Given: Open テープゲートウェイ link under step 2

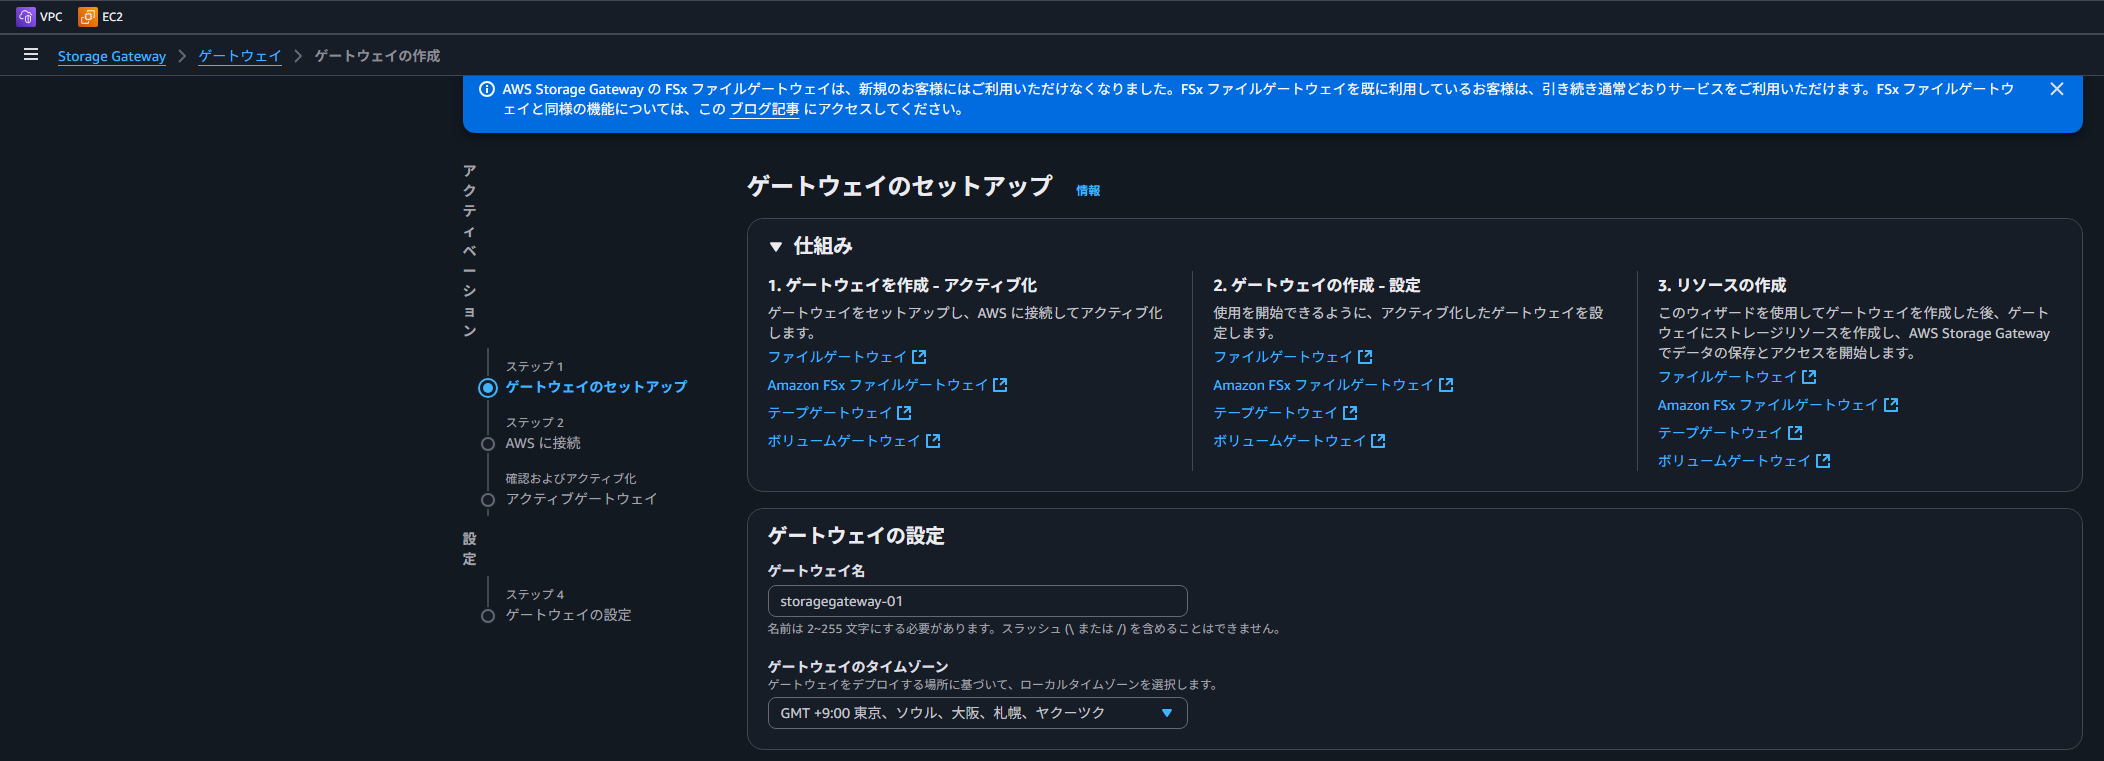Looking at the screenshot, I should [x=1276, y=413].
